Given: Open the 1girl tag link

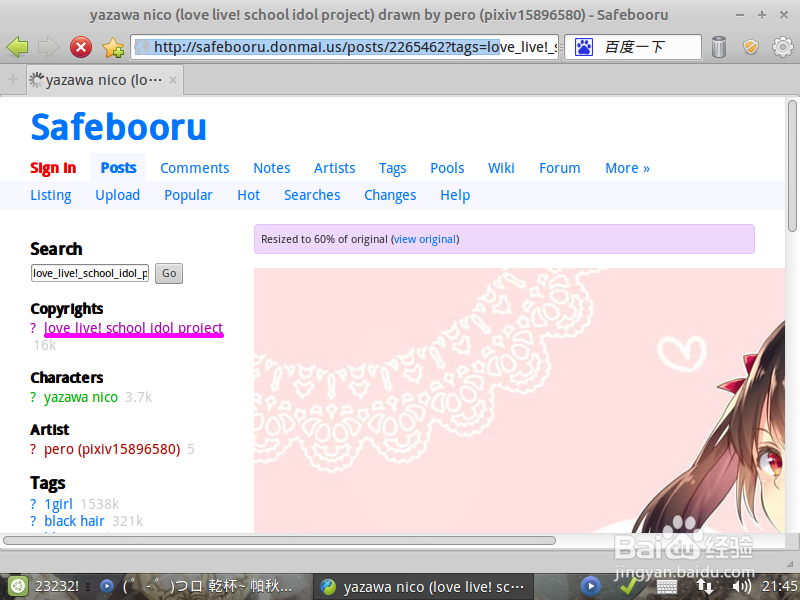Looking at the screenshot, I should point(59,504).
